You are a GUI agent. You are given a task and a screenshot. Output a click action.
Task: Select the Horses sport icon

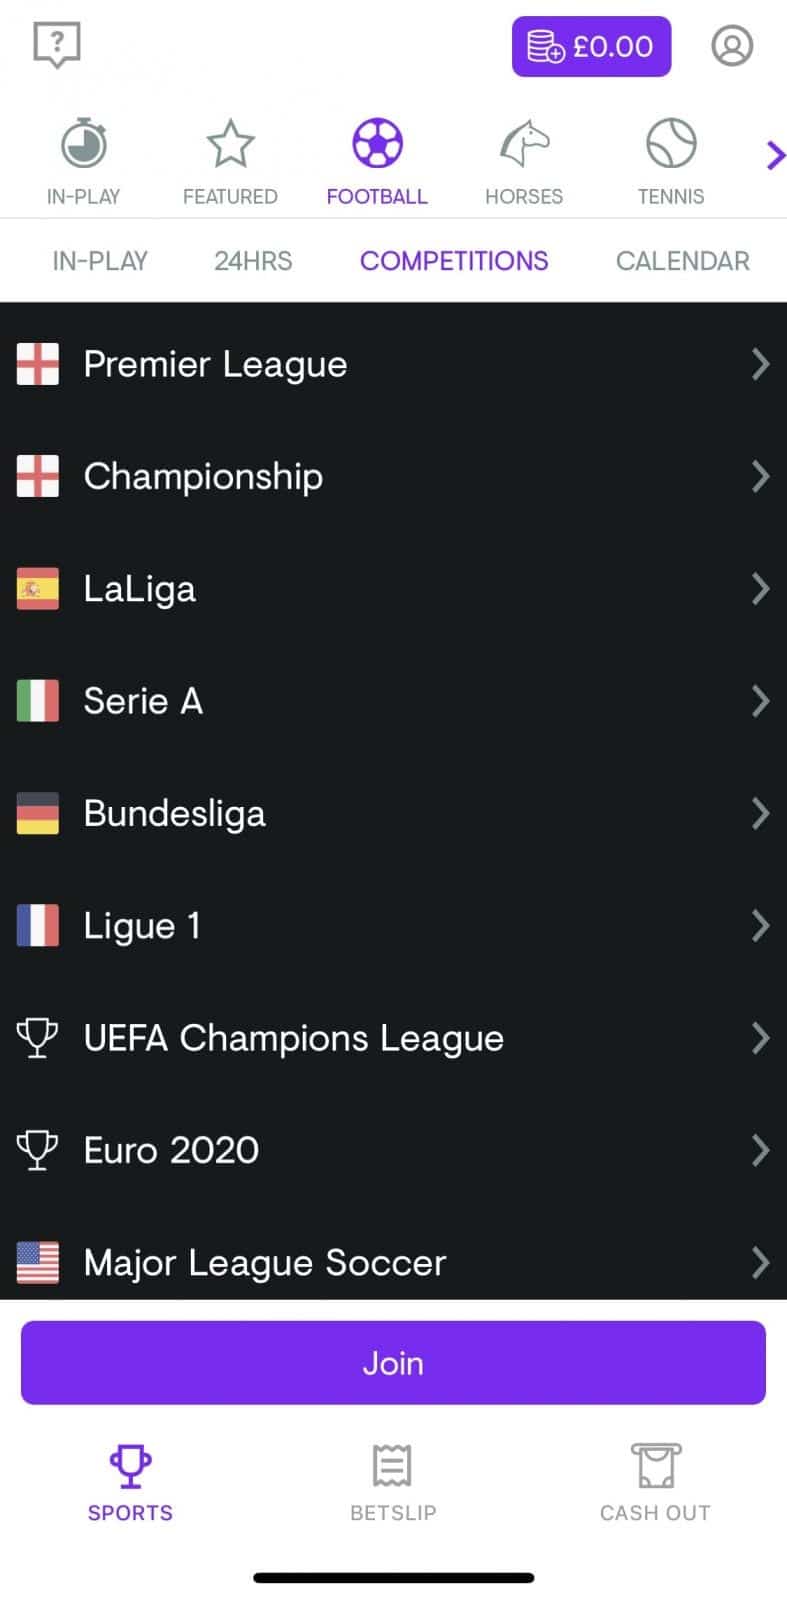[x=524, y=144]
